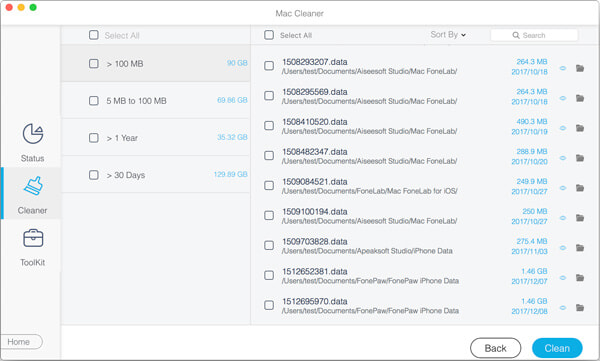The width and height of the screenshot is (600, 361).
Task: Select the > 1 Year category label
Action: coord(122,138)
